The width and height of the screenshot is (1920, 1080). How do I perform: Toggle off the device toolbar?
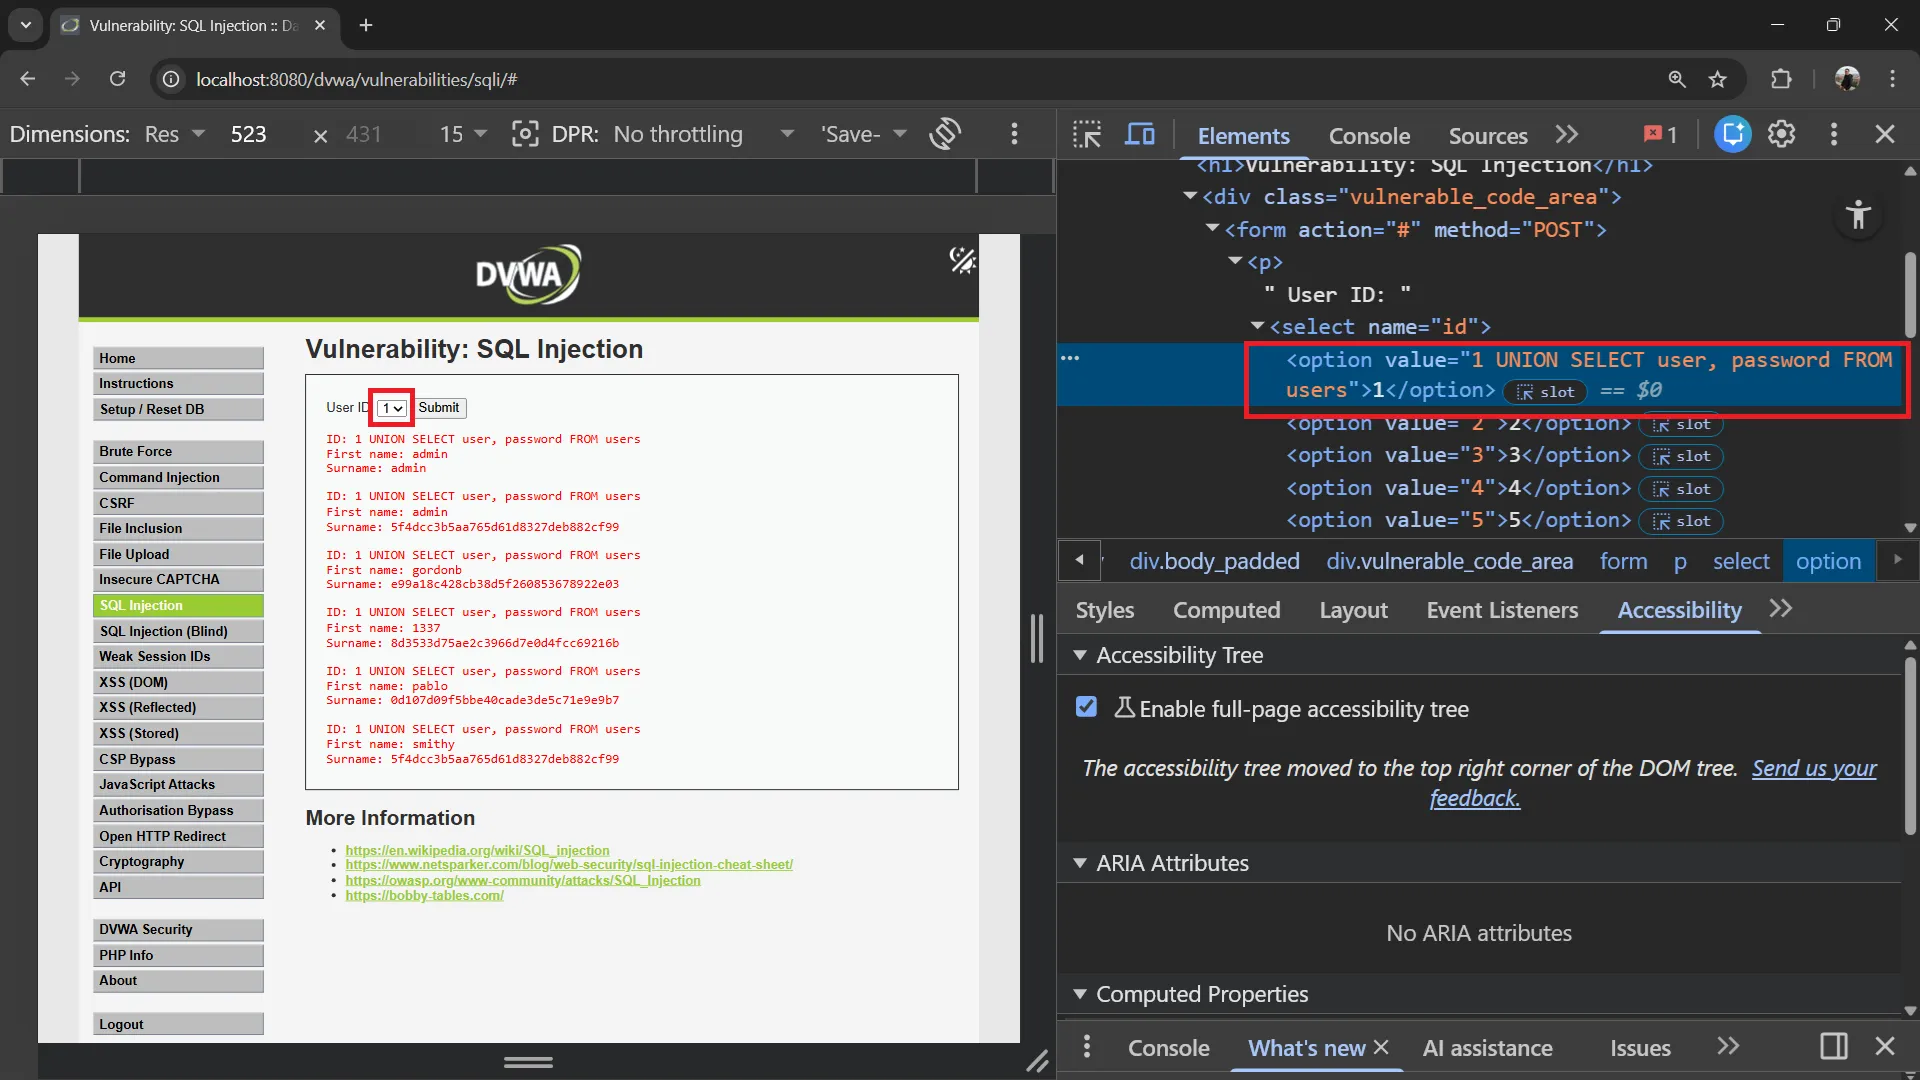click(1140, 133)
